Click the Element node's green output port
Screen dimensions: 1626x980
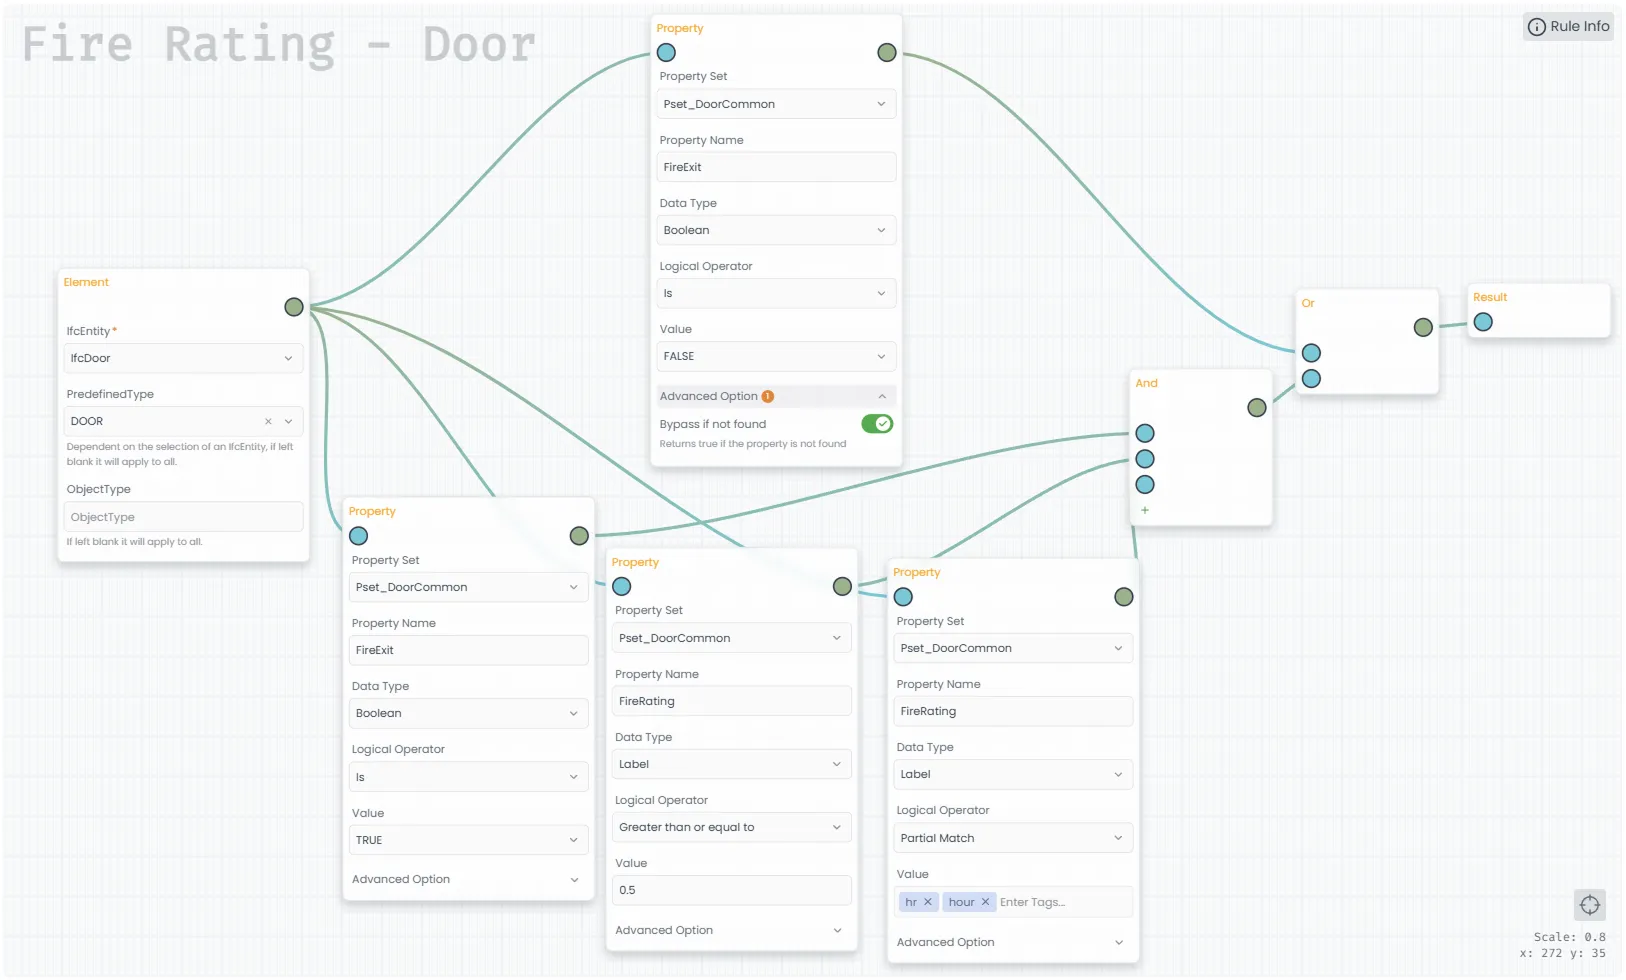pos(293,307)
